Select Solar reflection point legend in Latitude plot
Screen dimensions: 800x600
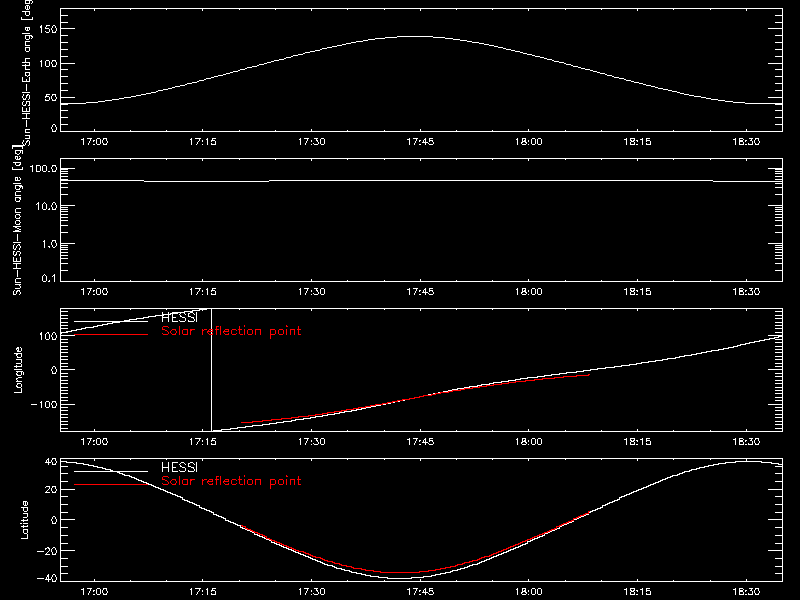click(231, 481)
